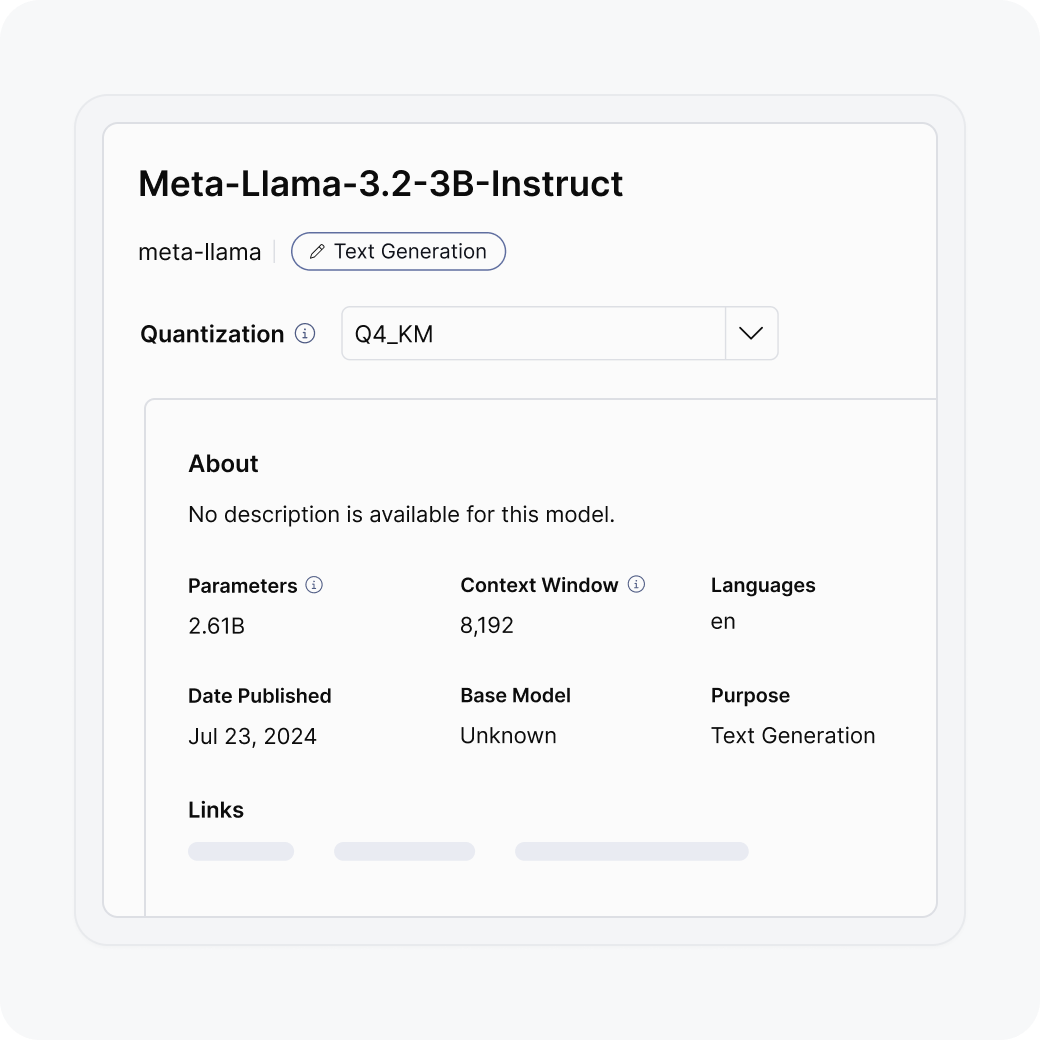Open the first placeholder link under Links
1040x1040 pixels.
coord(241,851)
